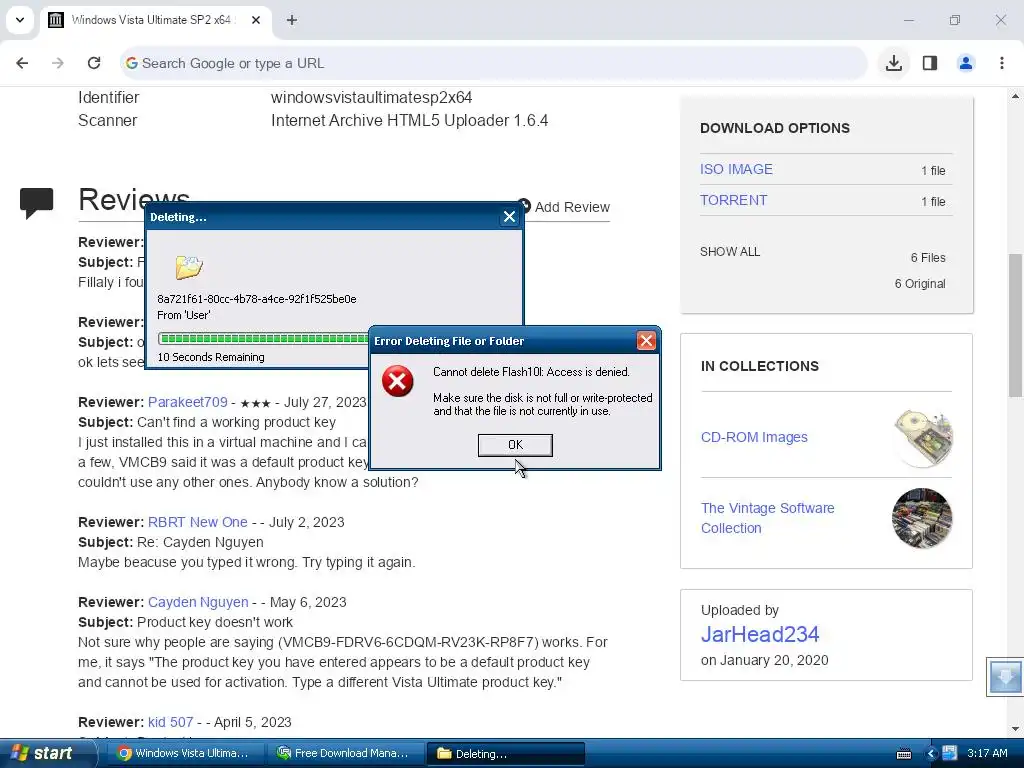This screenshot has height=768, width=1024.
Task: Switch to Chrome Windows Vista taskbar button
Action: pos(185,754)
